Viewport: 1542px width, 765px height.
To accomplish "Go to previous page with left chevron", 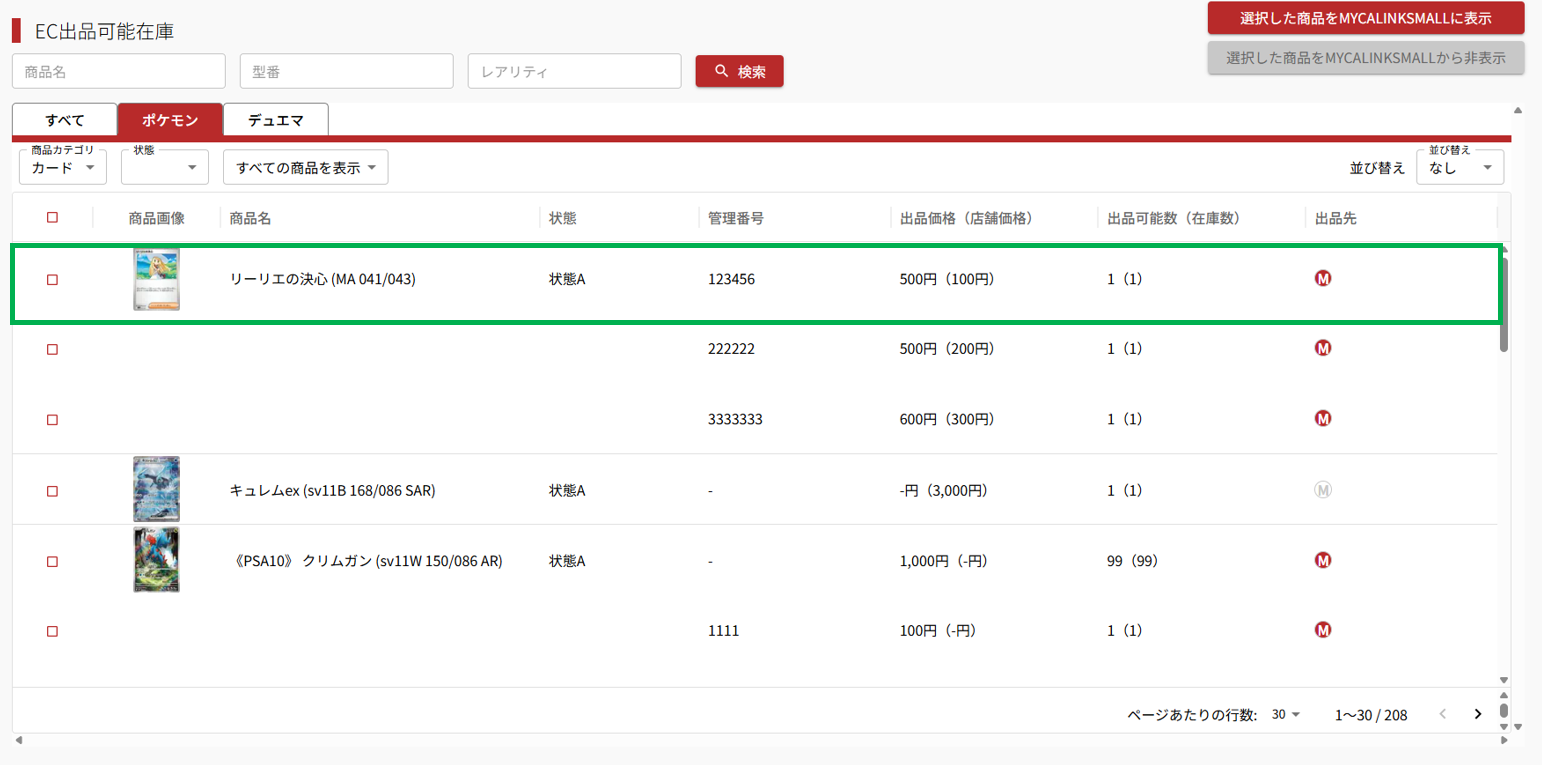I will [1442, 714].
